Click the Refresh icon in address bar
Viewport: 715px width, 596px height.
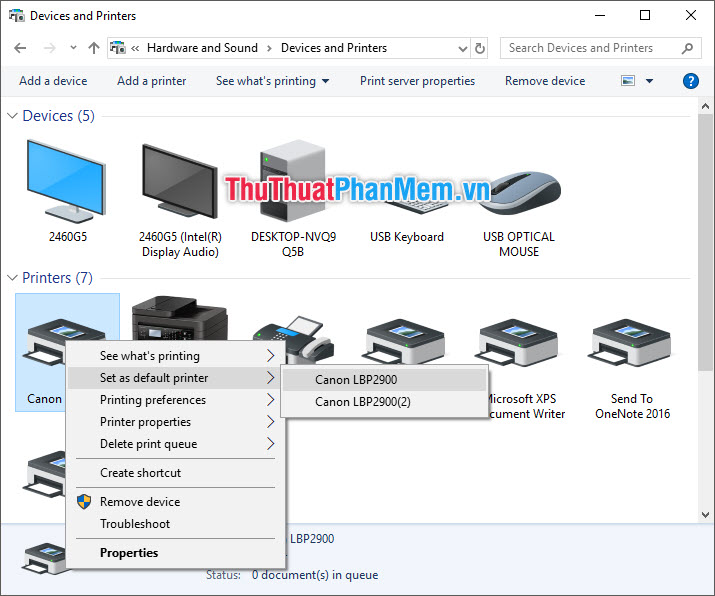coord(480,48)
